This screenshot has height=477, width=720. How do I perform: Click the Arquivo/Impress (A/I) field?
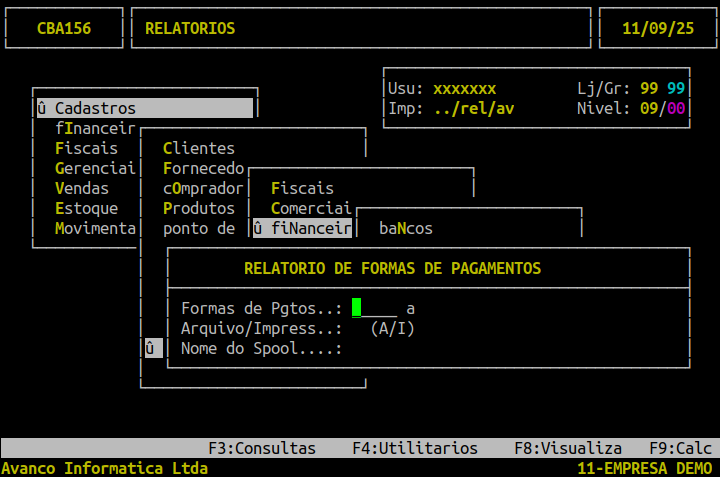(357, 328)
